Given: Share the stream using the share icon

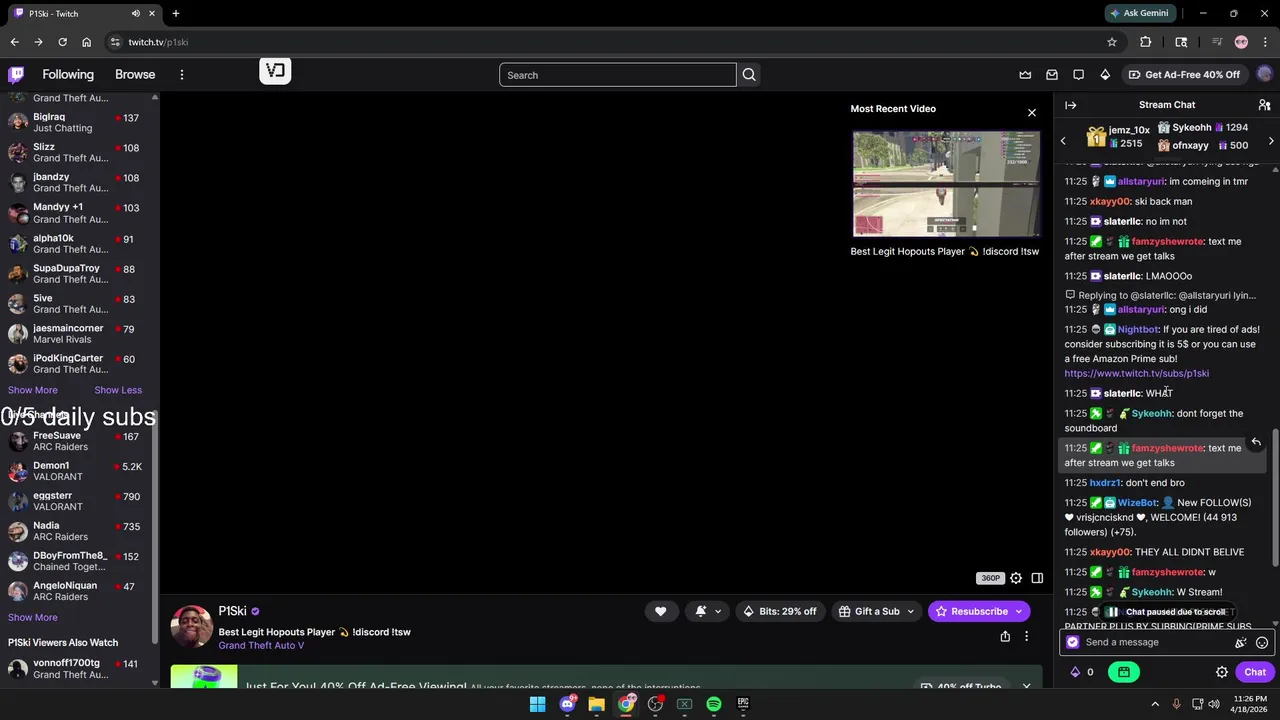Looking at the screenshot, I should point(1005,636).
